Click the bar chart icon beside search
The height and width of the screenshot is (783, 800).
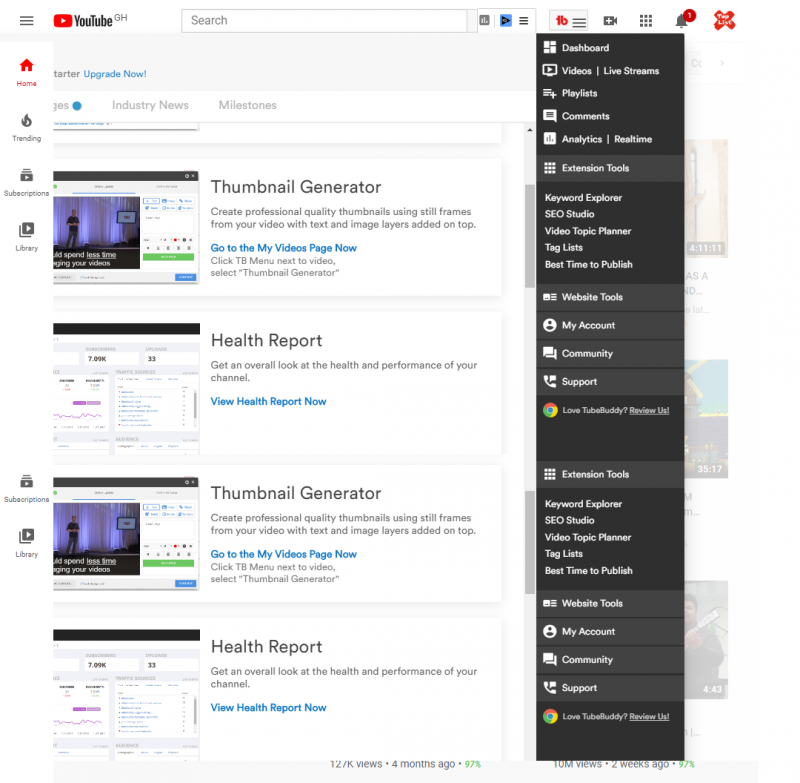pyautogui.click(x=485, y=21)
